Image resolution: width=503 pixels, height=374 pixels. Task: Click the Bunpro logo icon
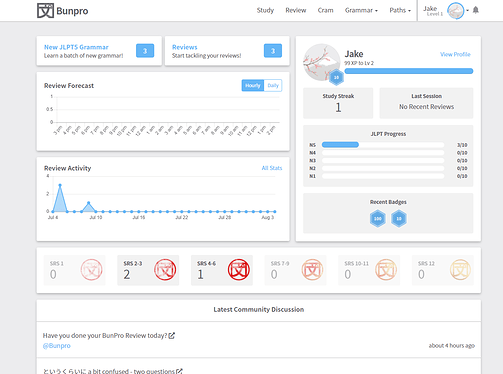45,11
